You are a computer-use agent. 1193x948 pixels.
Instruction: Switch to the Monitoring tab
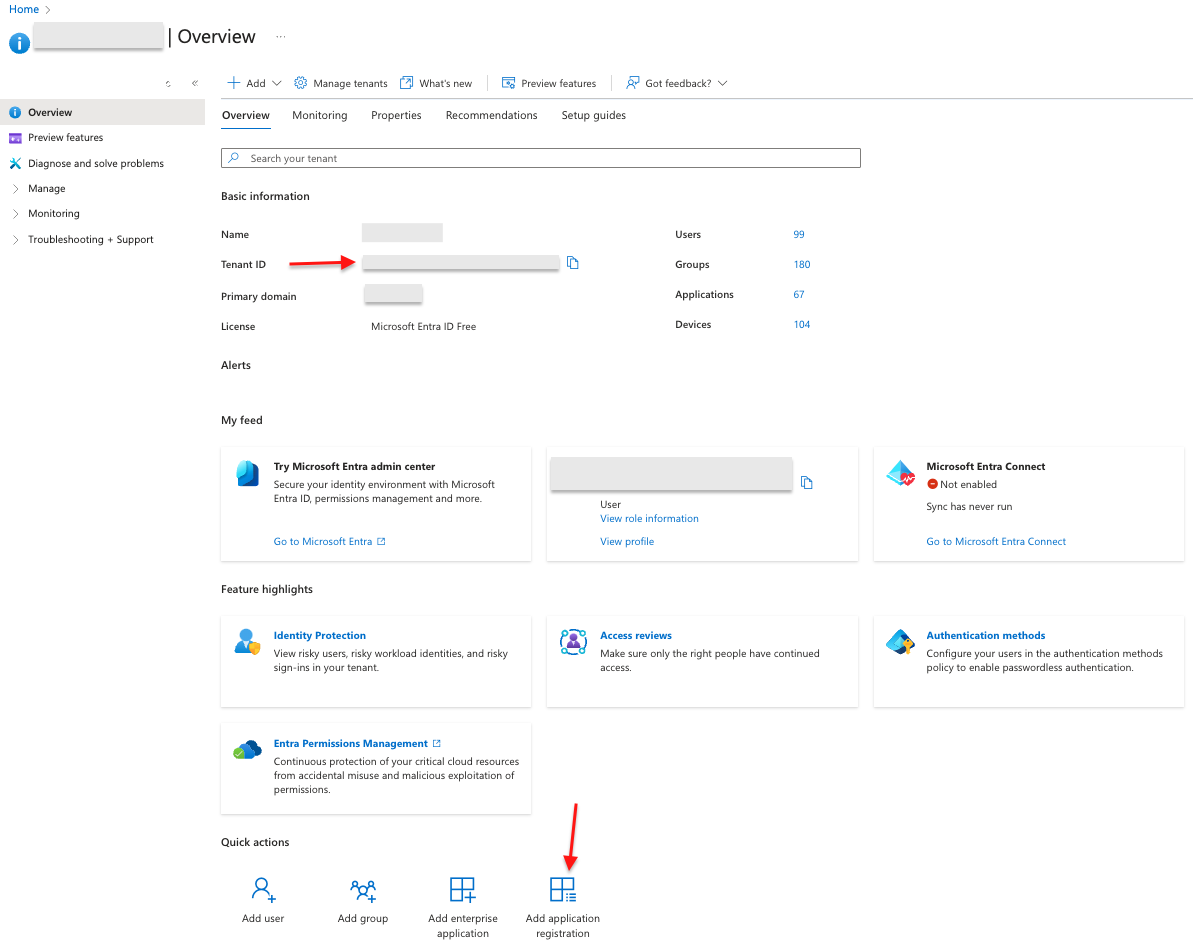[x=319, y=115]
